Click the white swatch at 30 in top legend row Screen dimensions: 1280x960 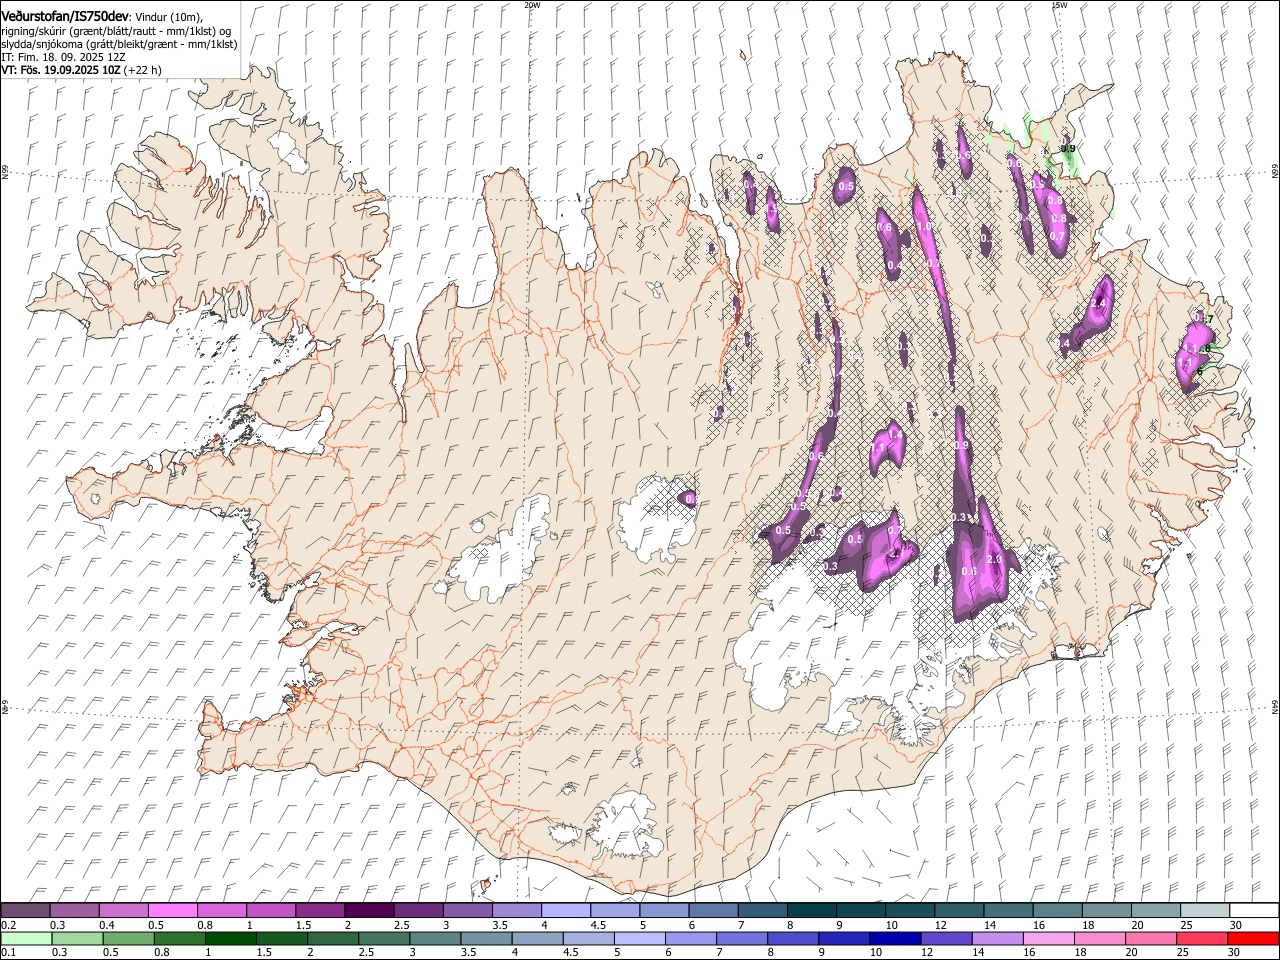point(1254,911)
